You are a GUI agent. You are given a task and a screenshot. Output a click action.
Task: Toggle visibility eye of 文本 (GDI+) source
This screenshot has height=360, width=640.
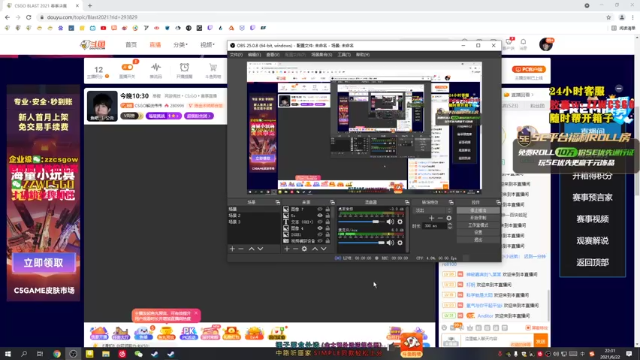point(320,222)
